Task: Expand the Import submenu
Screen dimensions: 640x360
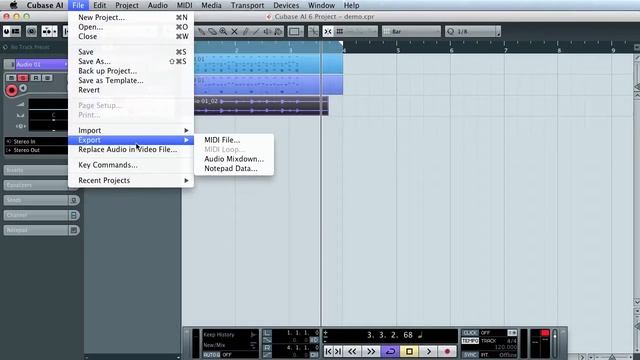Action: (x=131, y=130)
